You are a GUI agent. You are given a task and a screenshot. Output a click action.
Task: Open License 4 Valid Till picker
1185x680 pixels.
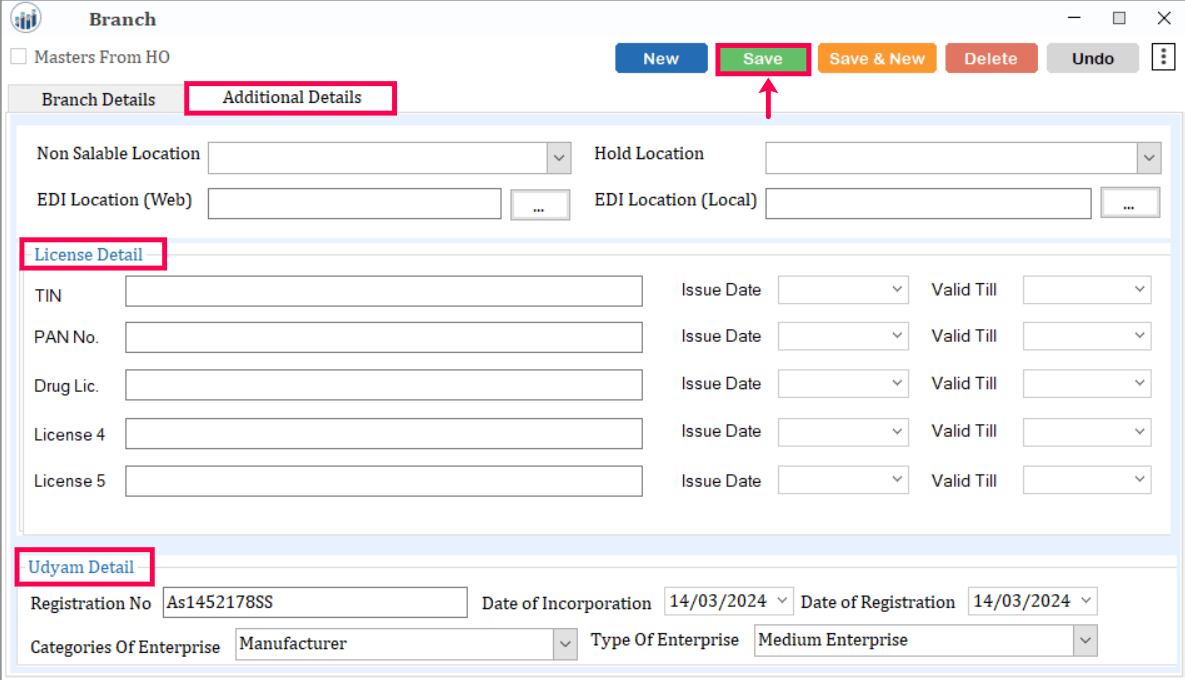(1140, 431)
